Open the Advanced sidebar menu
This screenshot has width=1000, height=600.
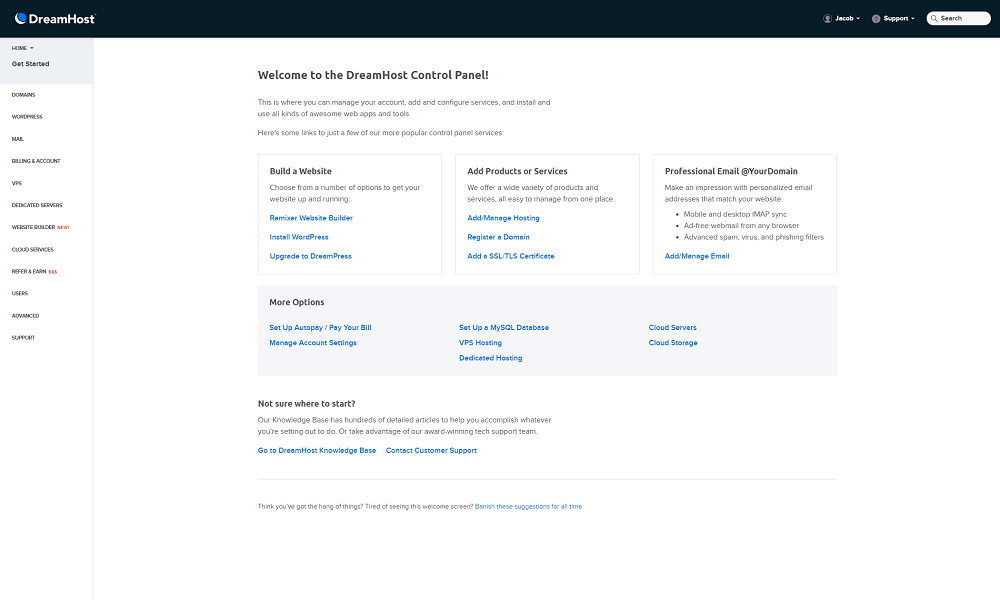pyautogui.click(x=26, y=316)
